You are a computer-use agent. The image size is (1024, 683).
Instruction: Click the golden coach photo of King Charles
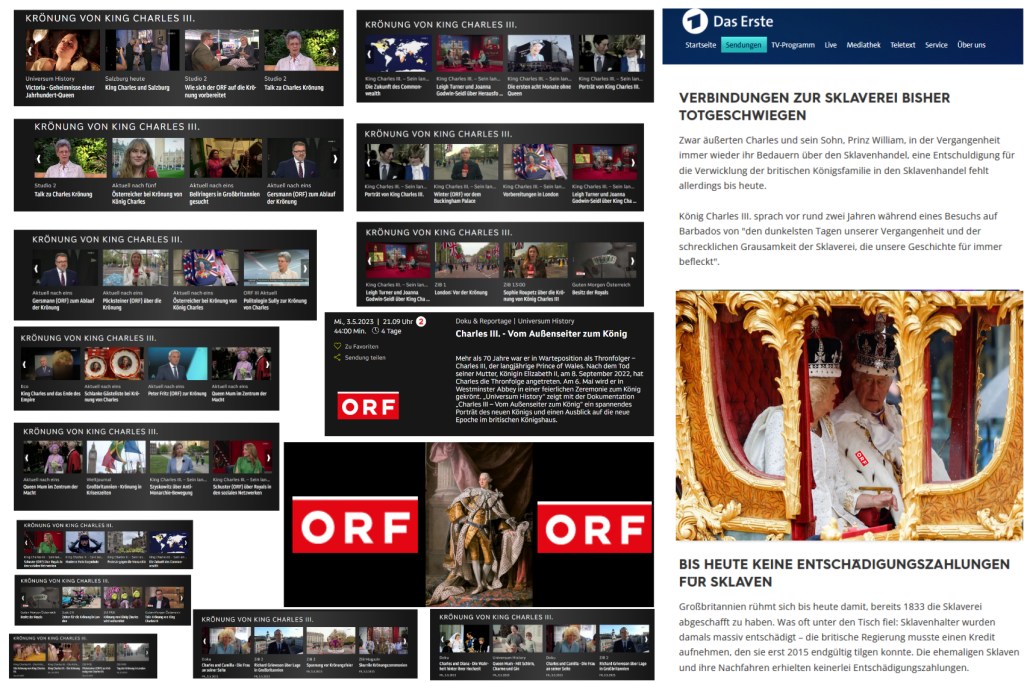(x=849, y=415)
